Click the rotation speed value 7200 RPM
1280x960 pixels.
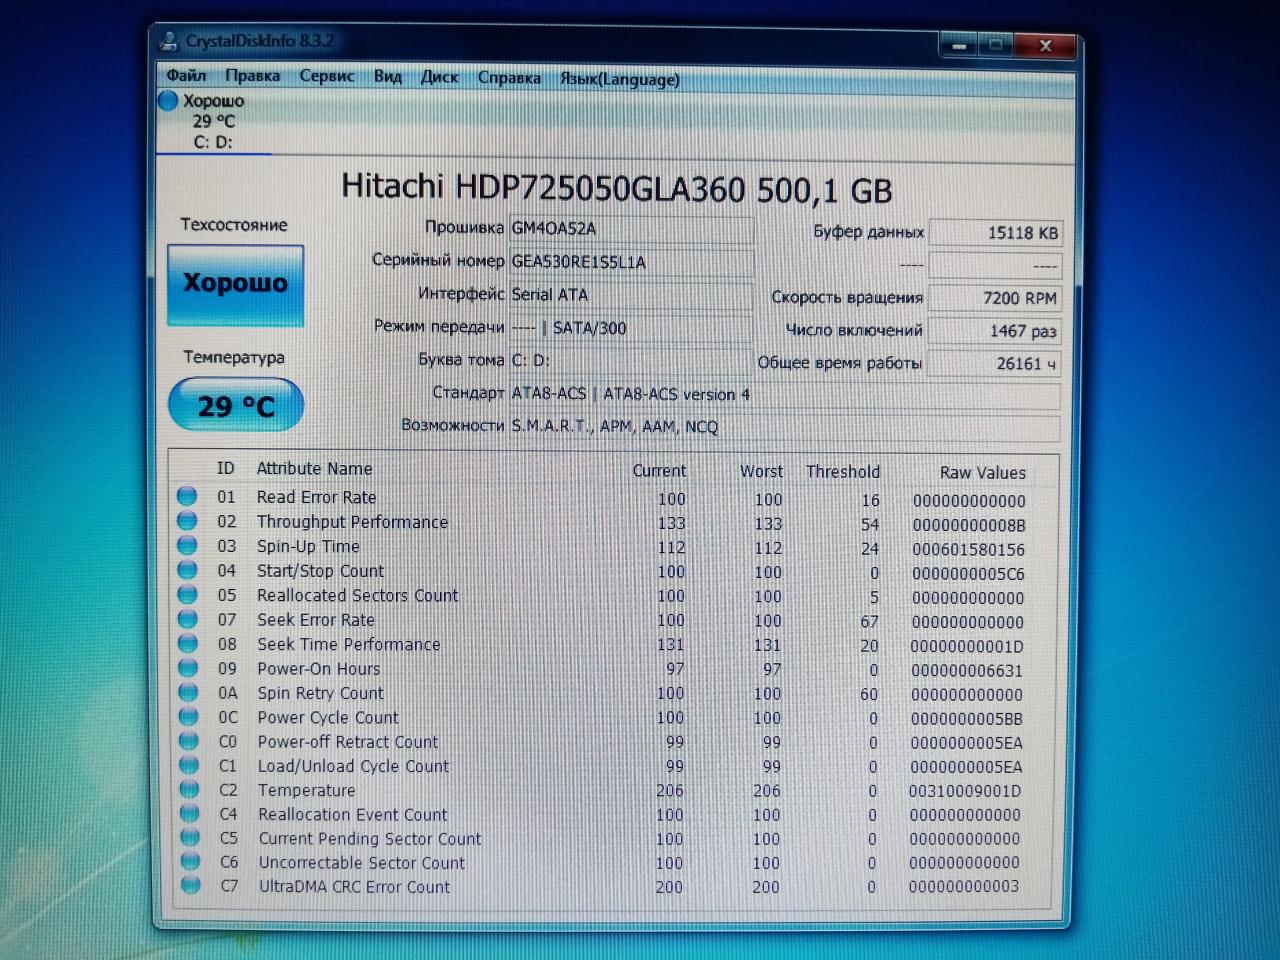(x=996, y=298)
